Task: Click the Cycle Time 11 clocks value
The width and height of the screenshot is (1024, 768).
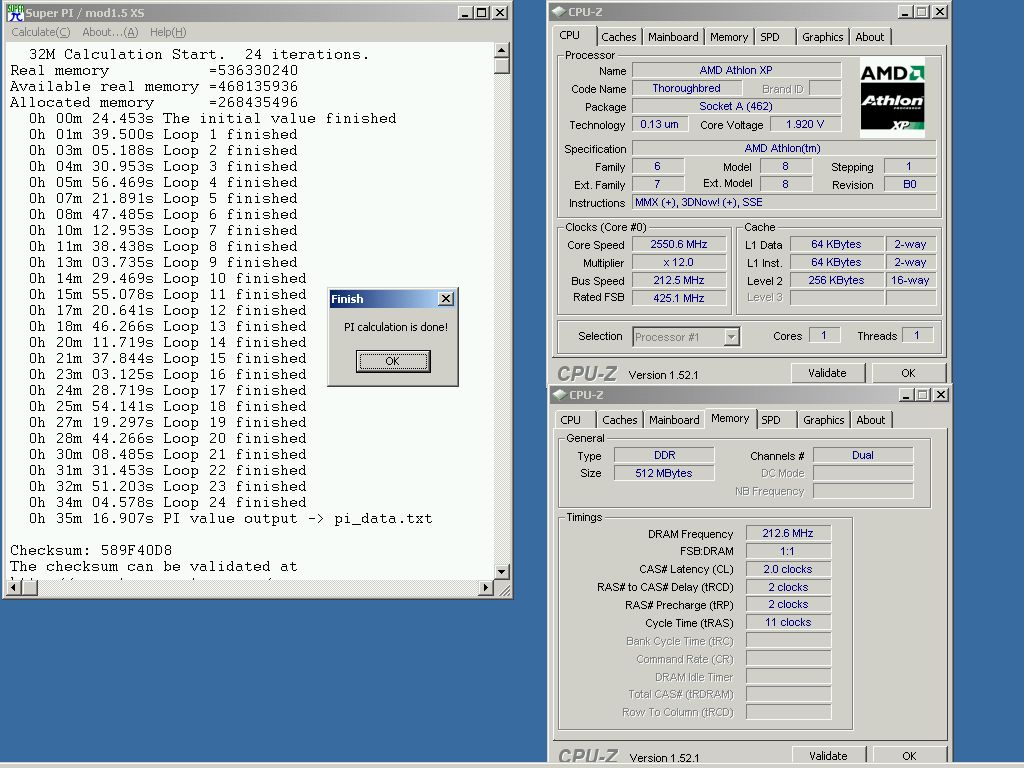Action: [788, 622]
